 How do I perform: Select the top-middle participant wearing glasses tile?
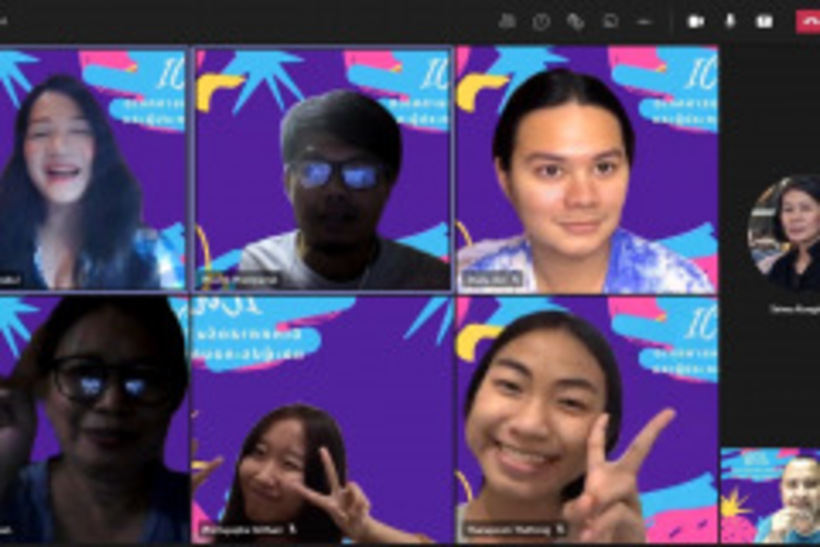323,168
